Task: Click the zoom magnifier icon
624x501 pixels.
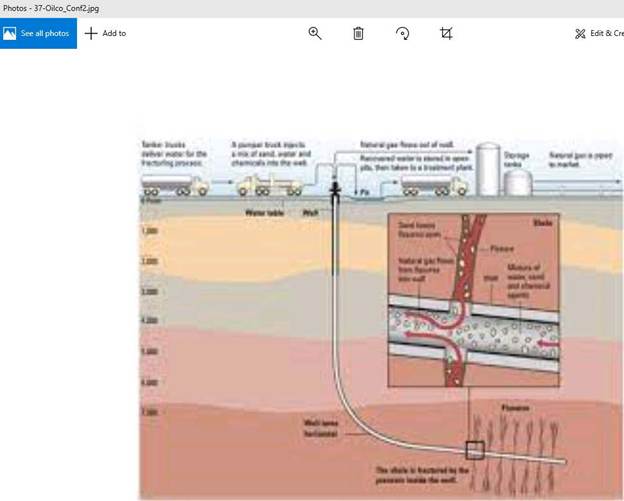Action: [315, 33]
